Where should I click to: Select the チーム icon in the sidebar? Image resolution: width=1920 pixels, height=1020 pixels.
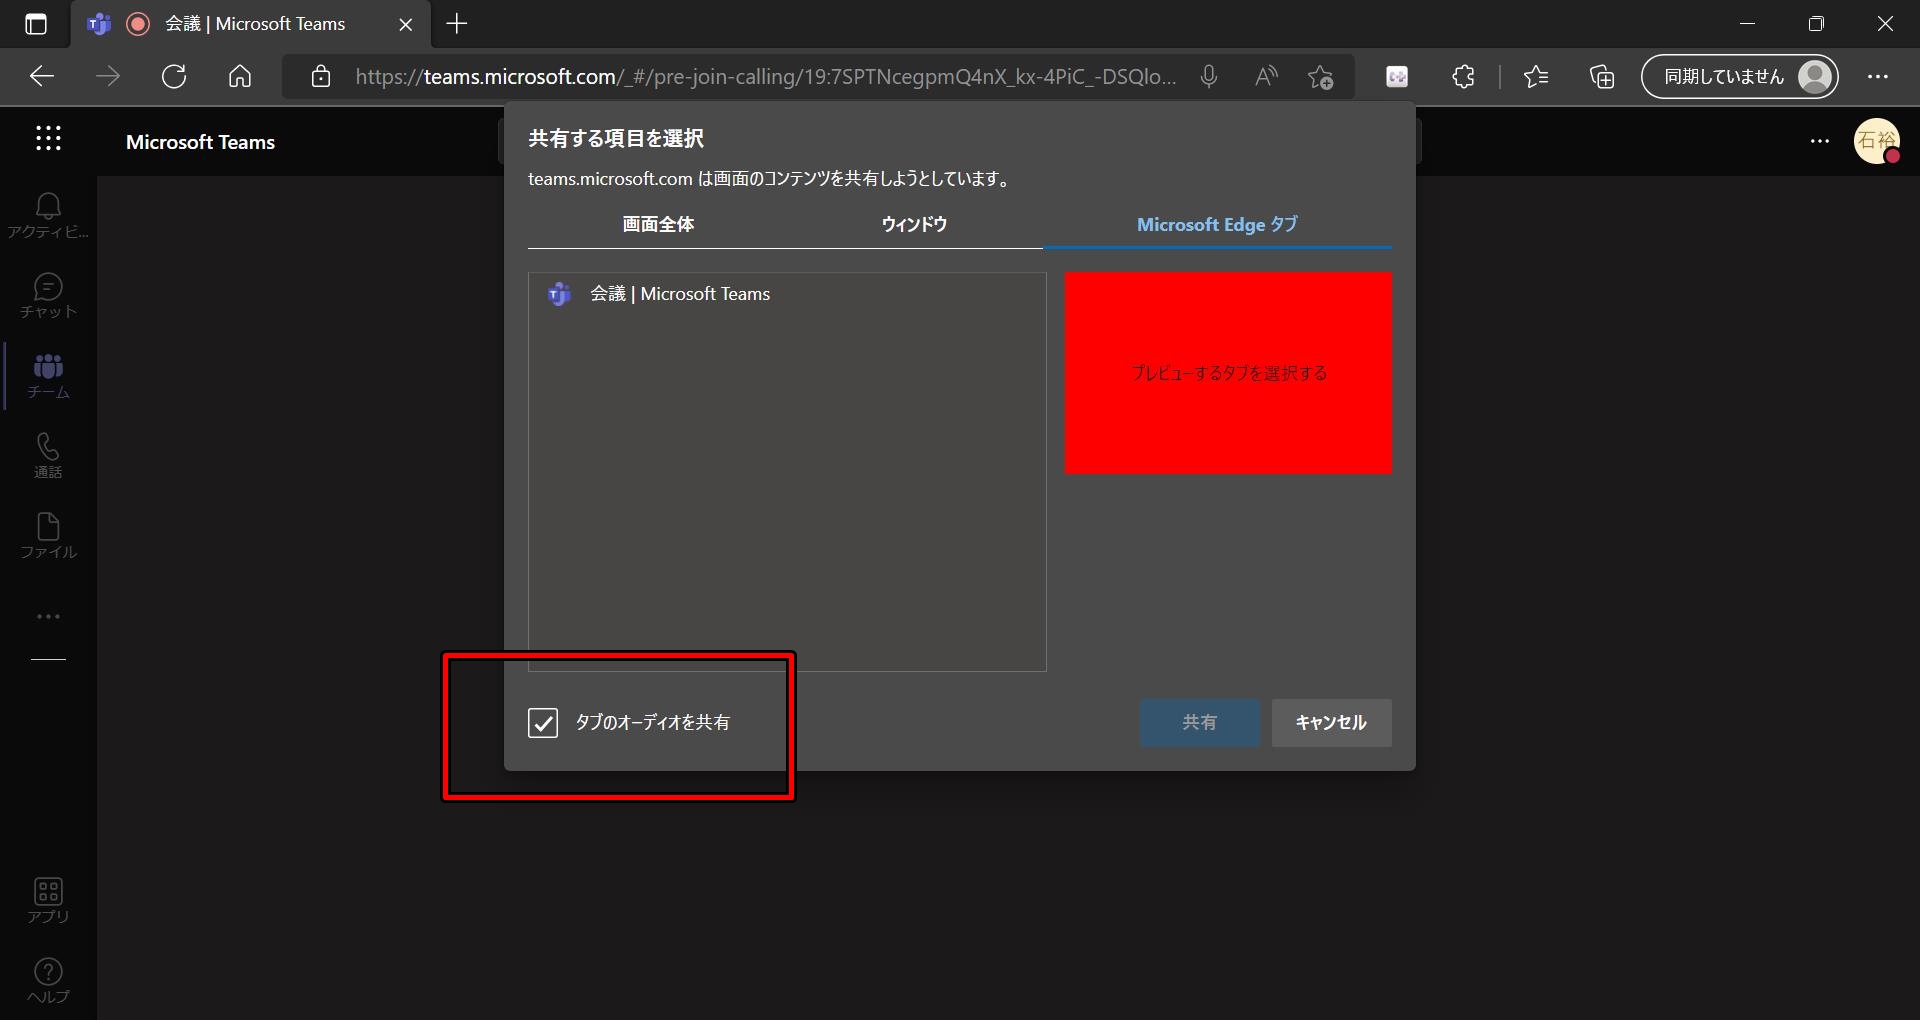[x=47, y=375]
